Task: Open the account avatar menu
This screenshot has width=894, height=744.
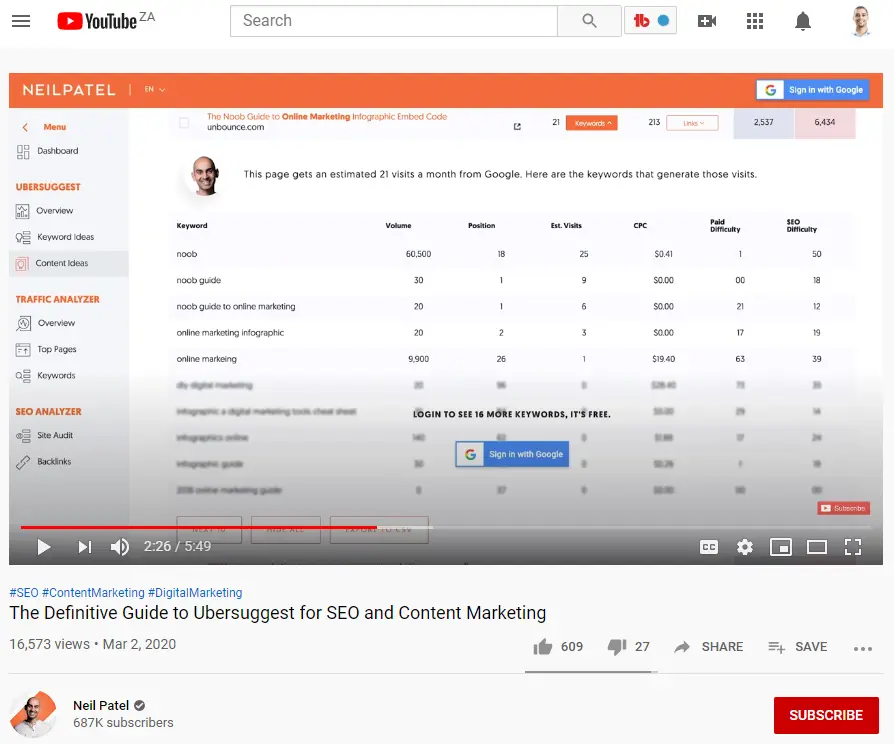Action: tap(861, 21)
